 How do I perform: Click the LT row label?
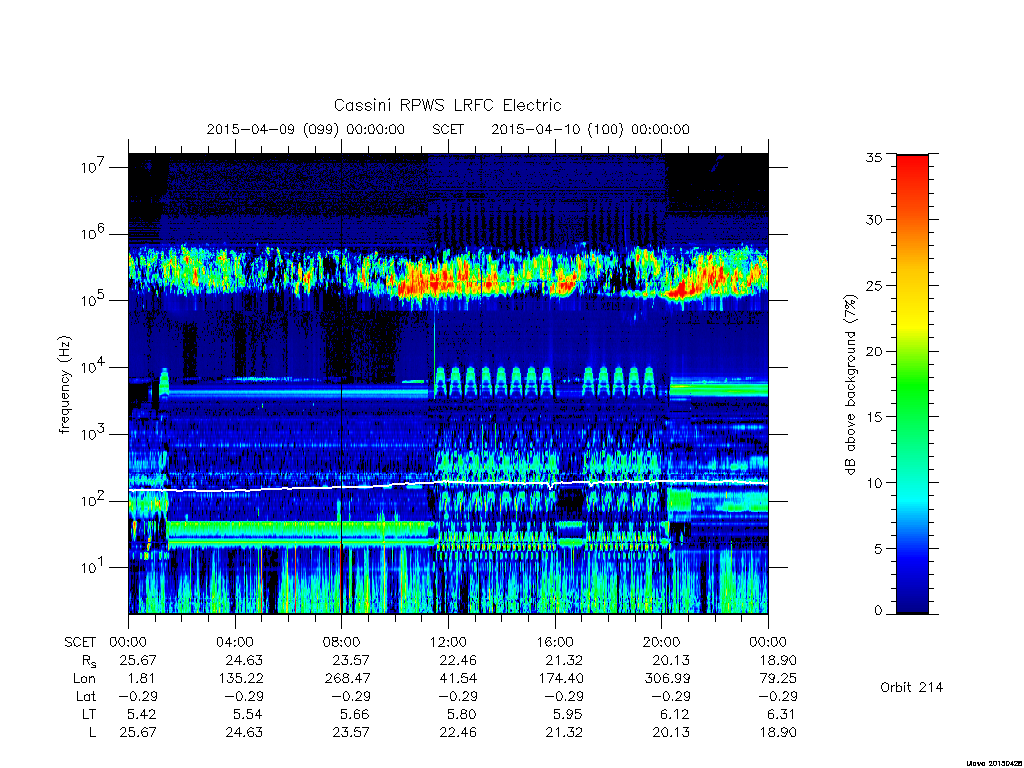coord(89,714)
